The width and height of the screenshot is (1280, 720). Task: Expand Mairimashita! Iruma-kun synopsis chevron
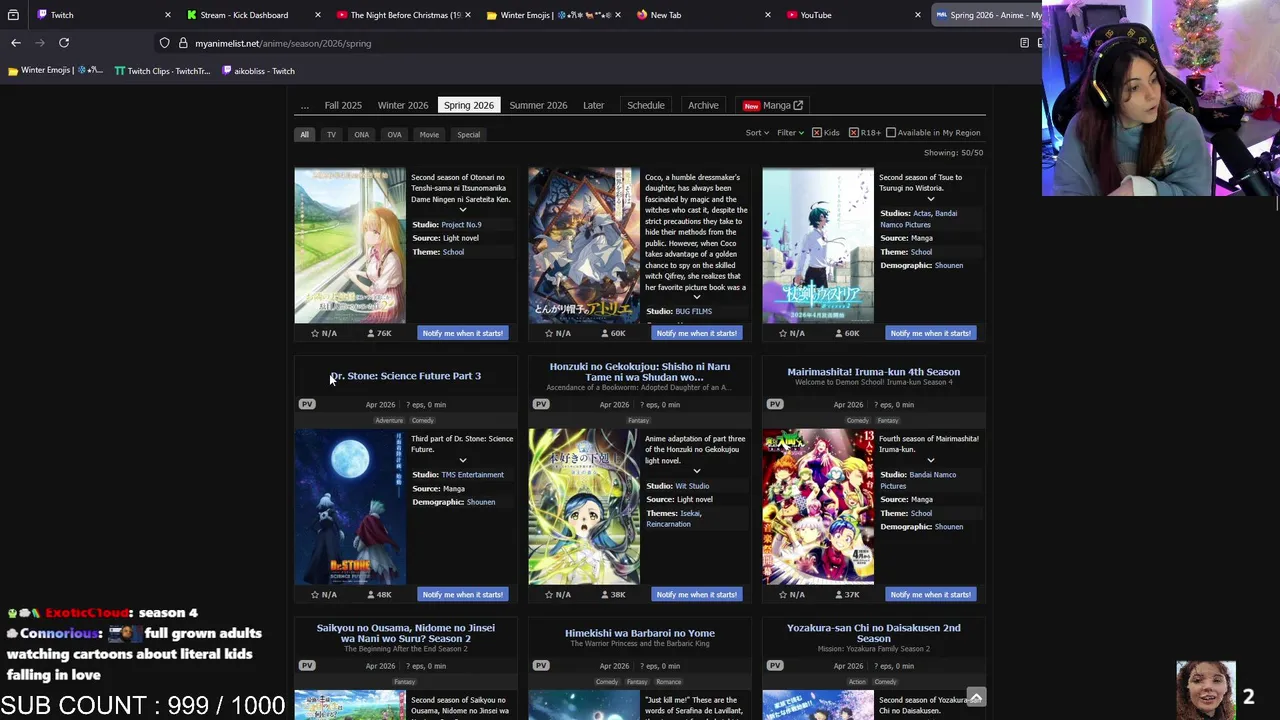931,460
